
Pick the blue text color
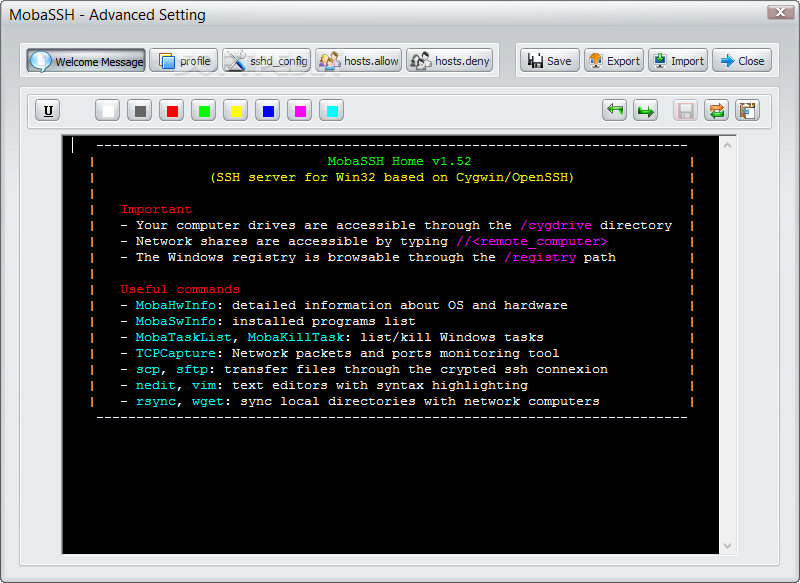click(268, 111)
